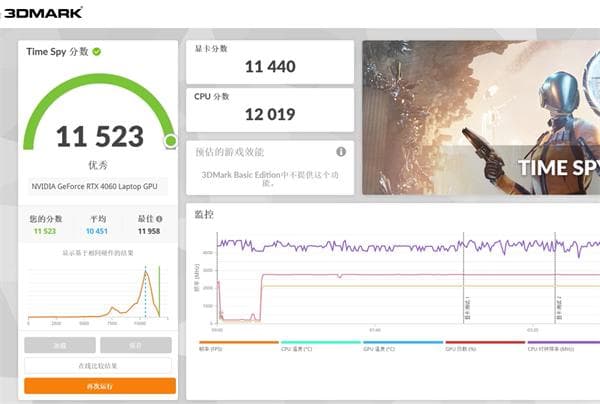Click the TIME SPY benchmark thumbnail image
Image resolution: width=600 pixels, height=404 pixels.
click(481, 117)
